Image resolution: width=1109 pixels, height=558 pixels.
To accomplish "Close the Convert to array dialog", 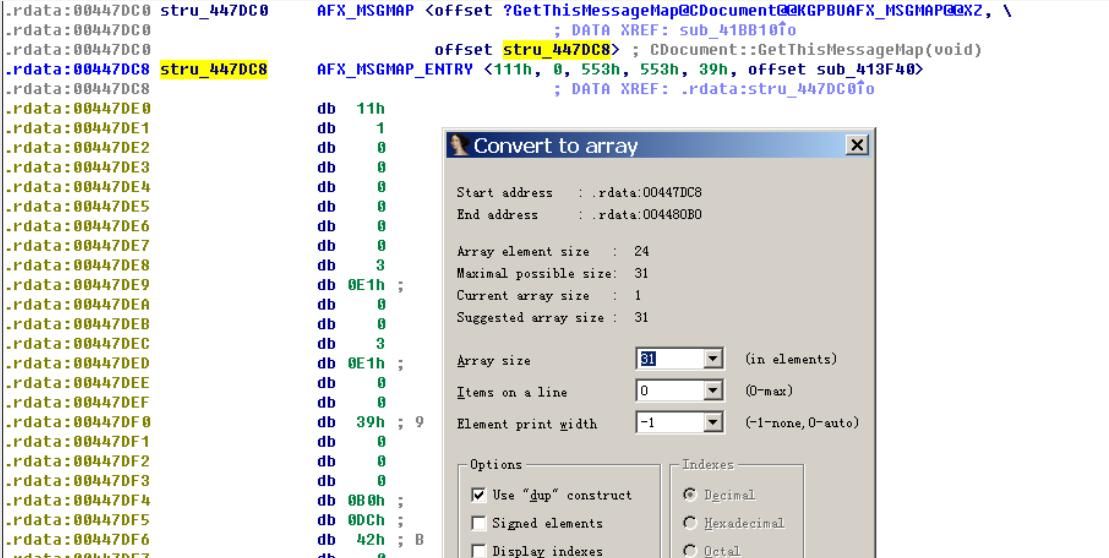I will point(856,146).
